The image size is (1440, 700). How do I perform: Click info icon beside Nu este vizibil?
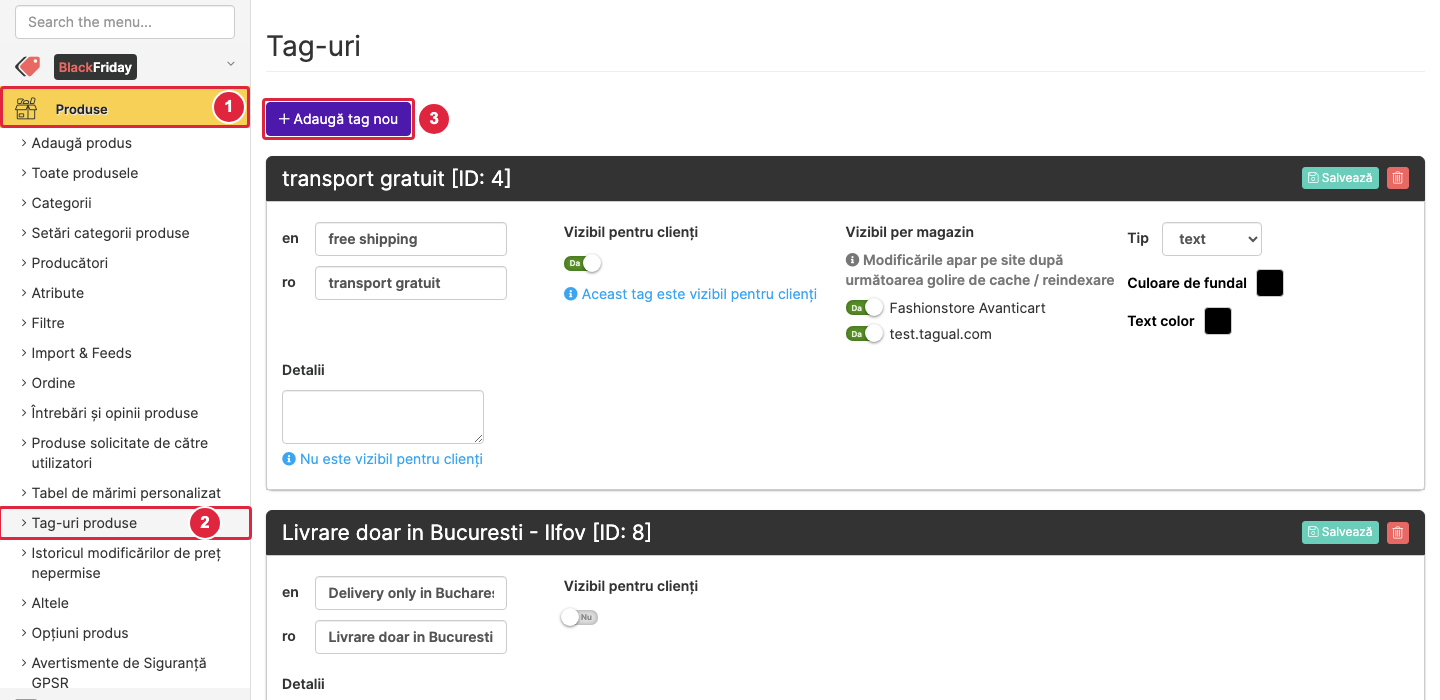point(289,459)
